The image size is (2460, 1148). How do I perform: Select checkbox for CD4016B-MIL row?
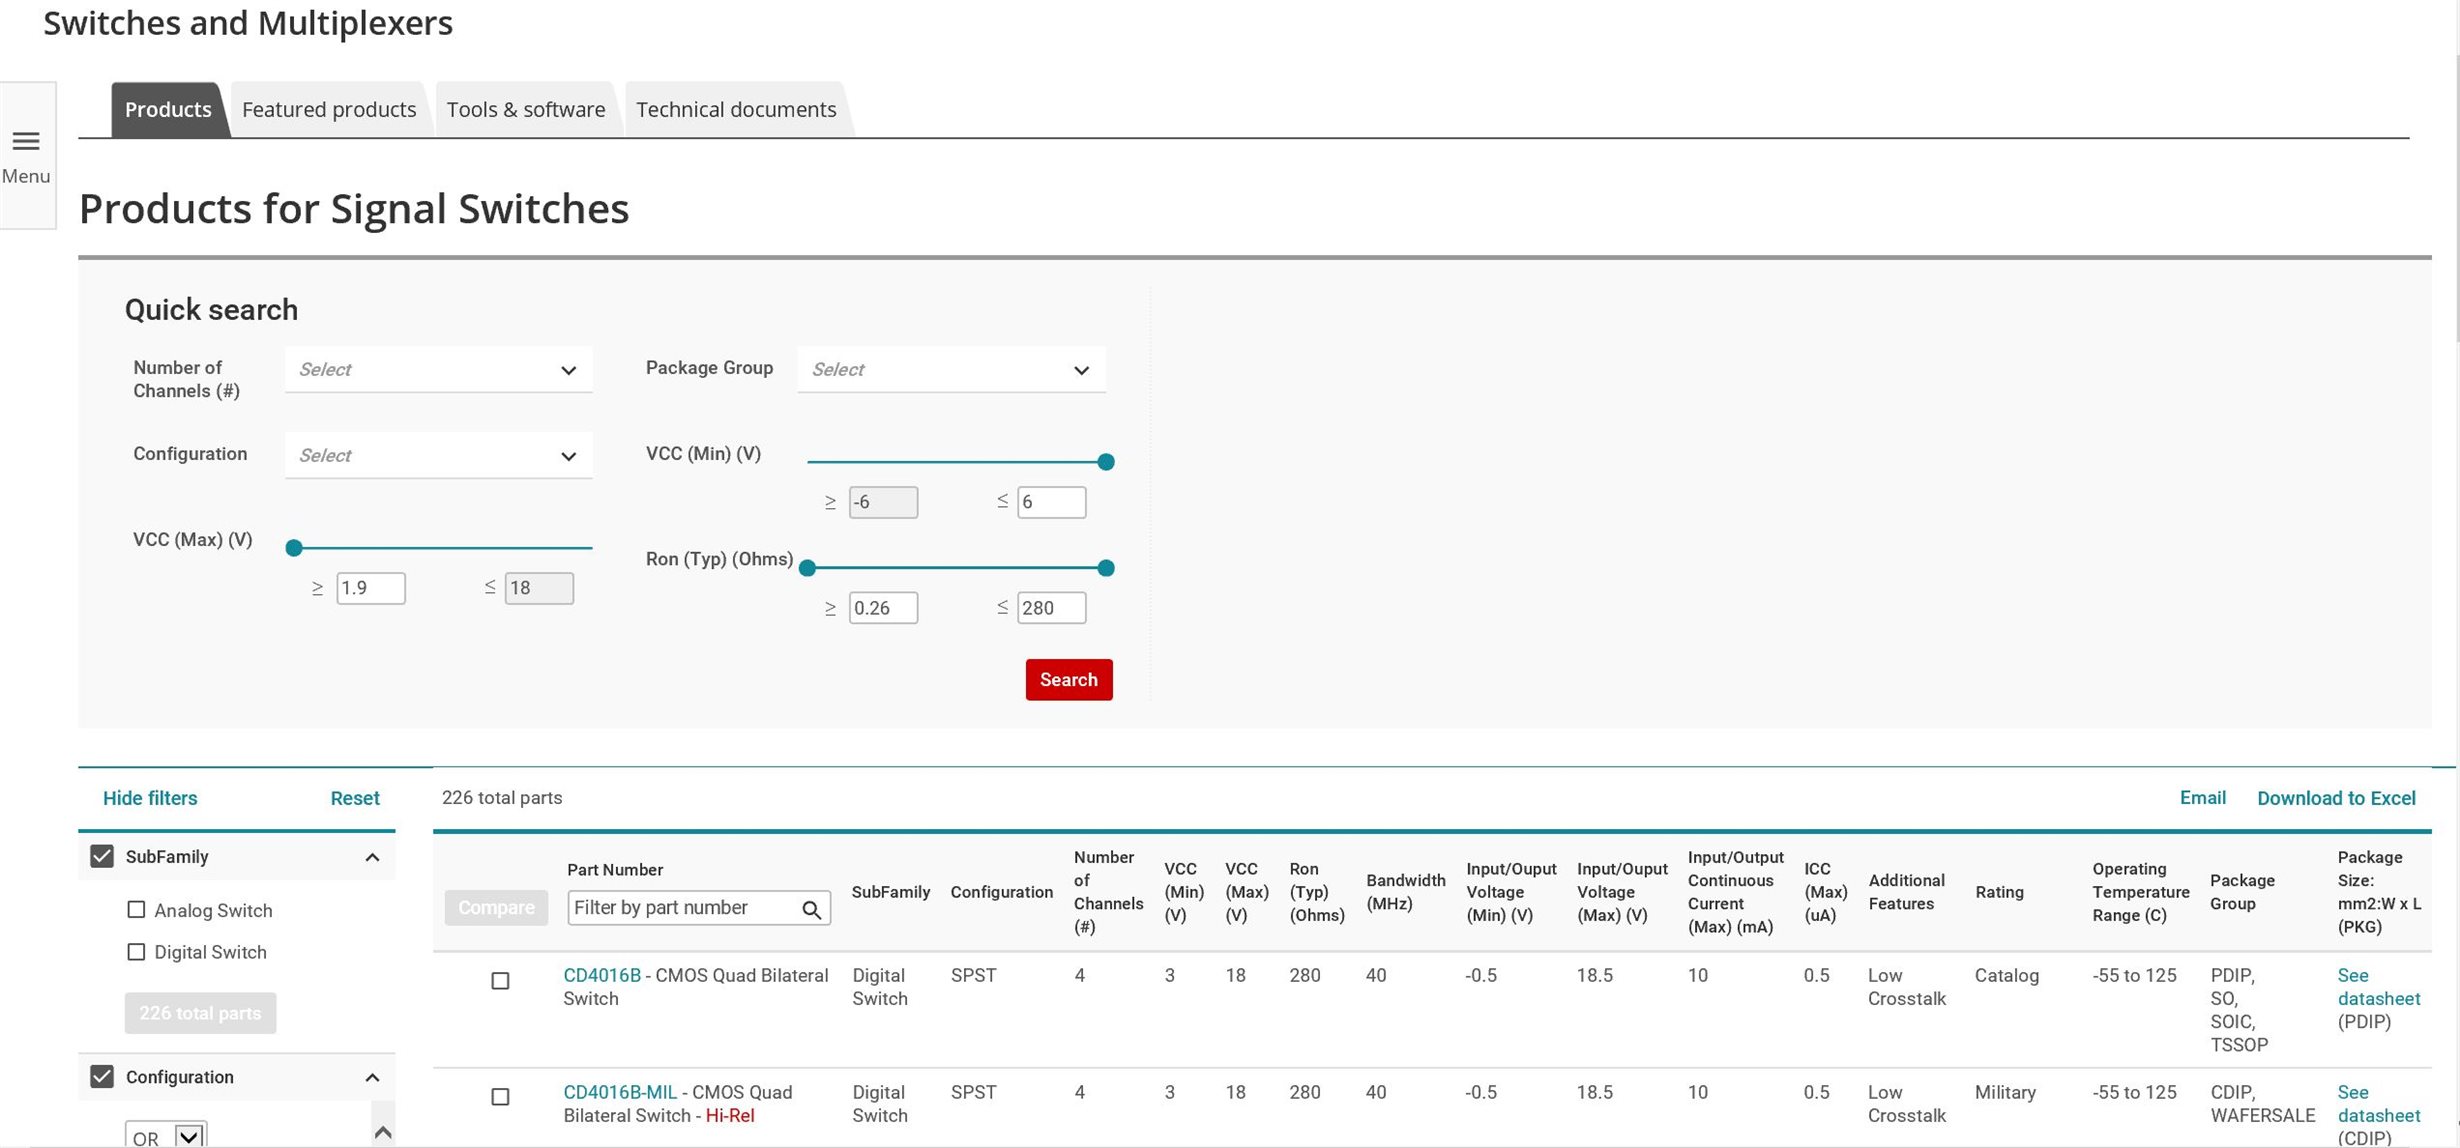(500, 1097)
